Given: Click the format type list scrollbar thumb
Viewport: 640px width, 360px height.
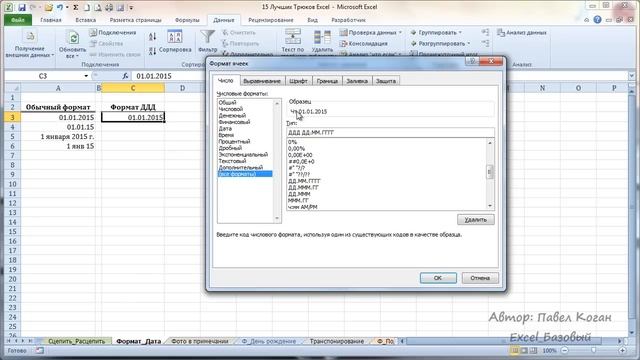Looking at the screenshot, I should [490, 172].
